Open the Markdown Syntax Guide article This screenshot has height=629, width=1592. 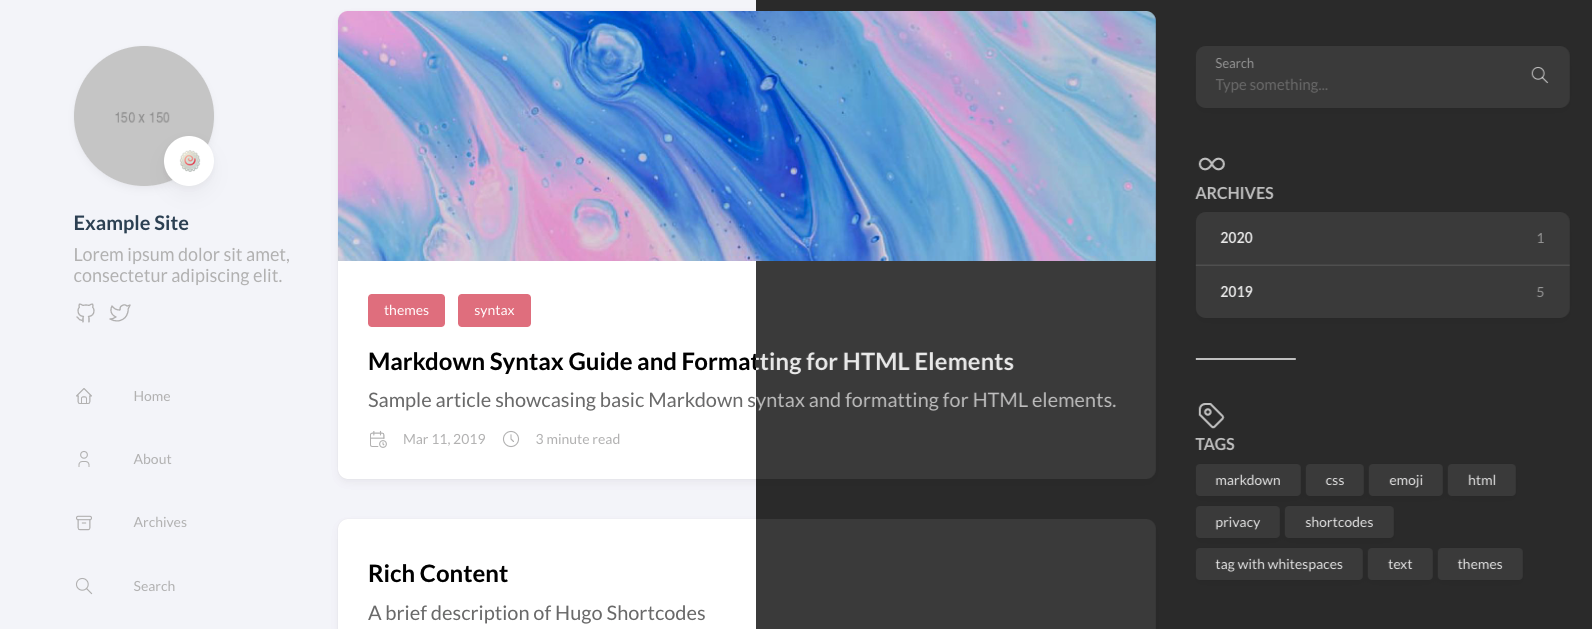[691, 361]
